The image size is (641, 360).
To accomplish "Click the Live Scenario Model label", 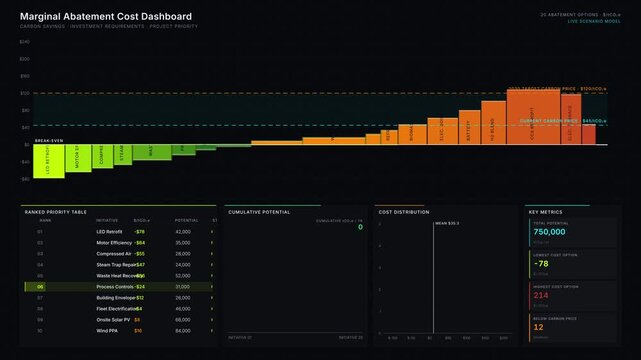I will pyautogui.click(x=594, y=21).
